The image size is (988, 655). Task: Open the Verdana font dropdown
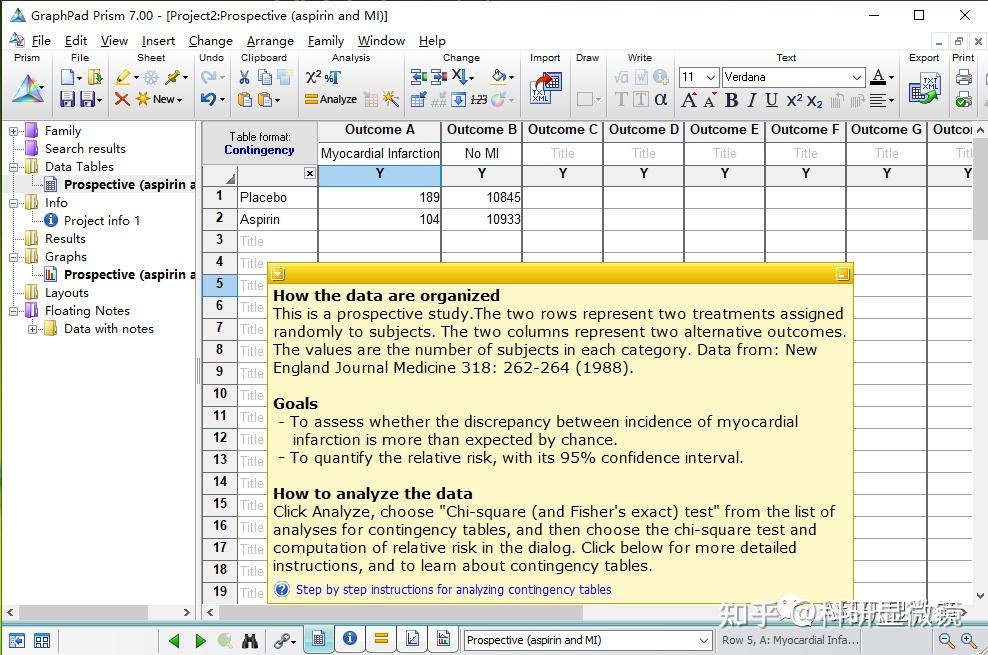(x=857, y=77)
